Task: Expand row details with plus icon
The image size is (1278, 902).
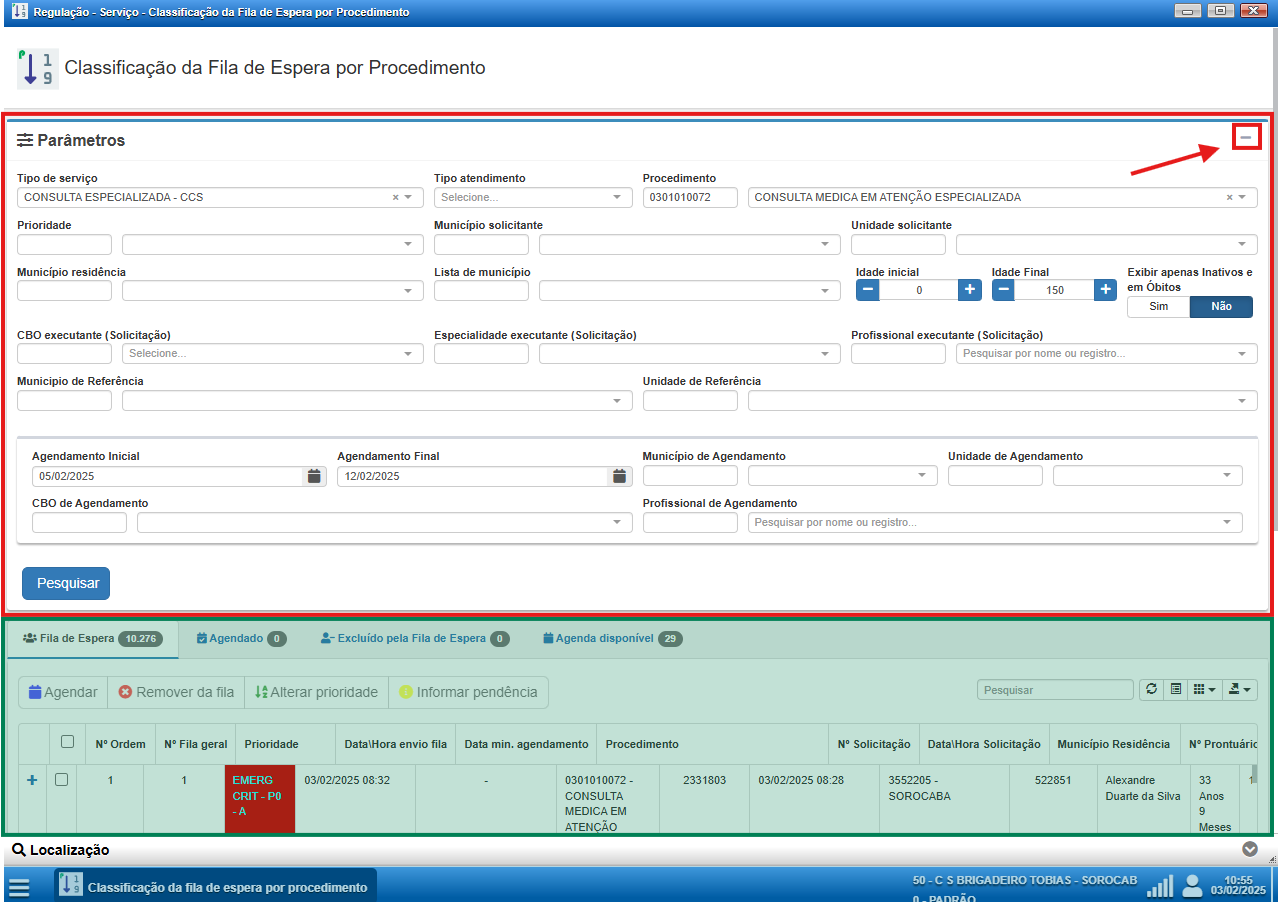Action: coord(32,780)
